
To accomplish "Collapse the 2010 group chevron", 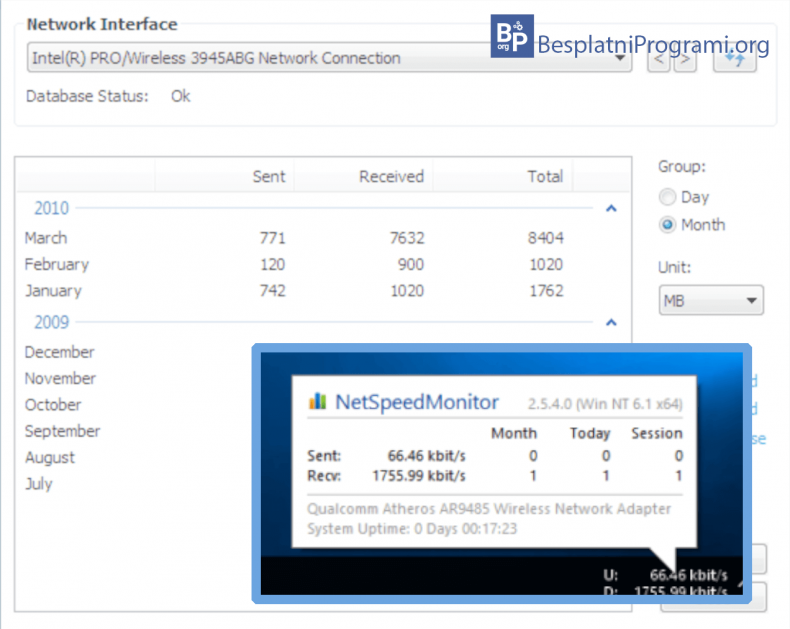I will click(x=611, y=208).
